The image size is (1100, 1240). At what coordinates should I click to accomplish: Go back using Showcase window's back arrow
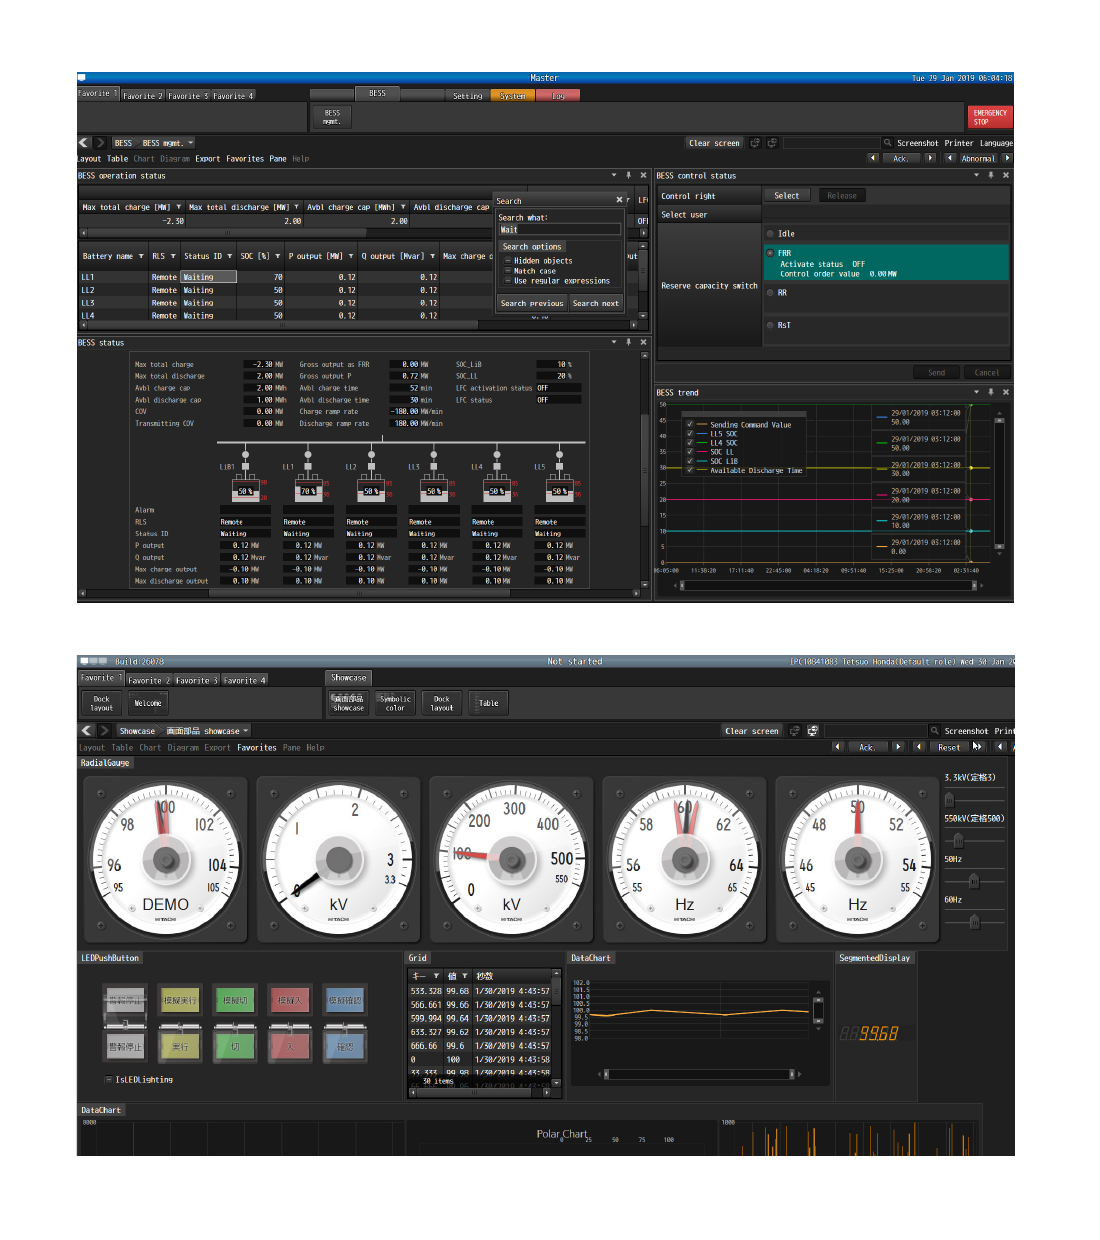(x=86, y=731)
